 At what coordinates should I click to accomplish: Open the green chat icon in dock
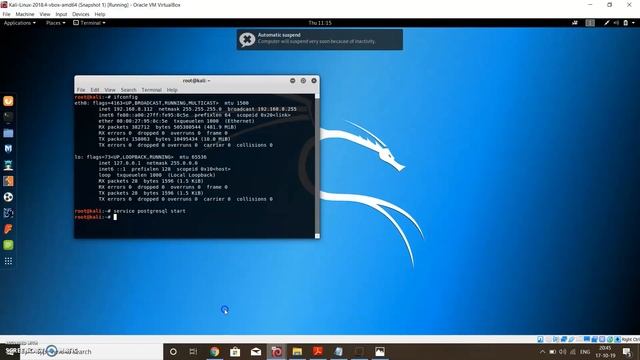tap(8, 245)
